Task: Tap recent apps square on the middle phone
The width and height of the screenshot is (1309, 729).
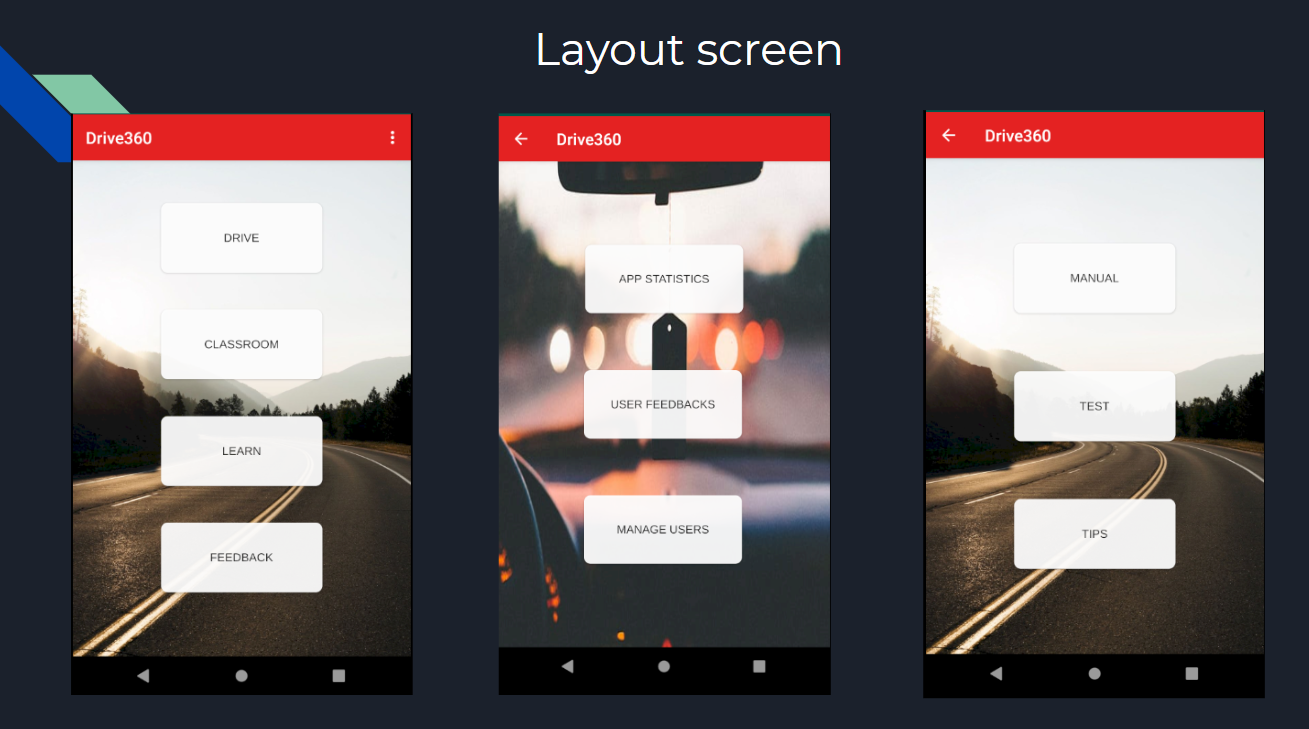Action: tap(759, 666)
